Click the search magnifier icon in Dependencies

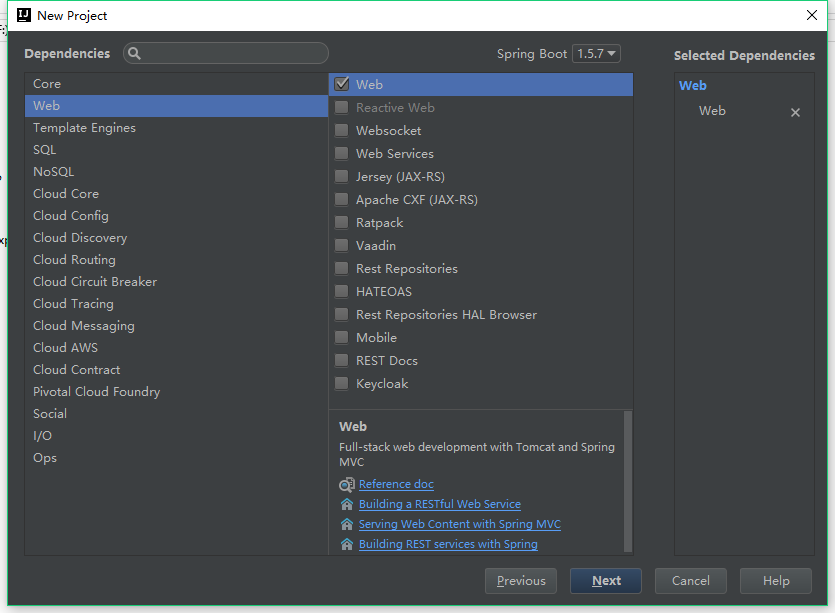pos(135,54)
